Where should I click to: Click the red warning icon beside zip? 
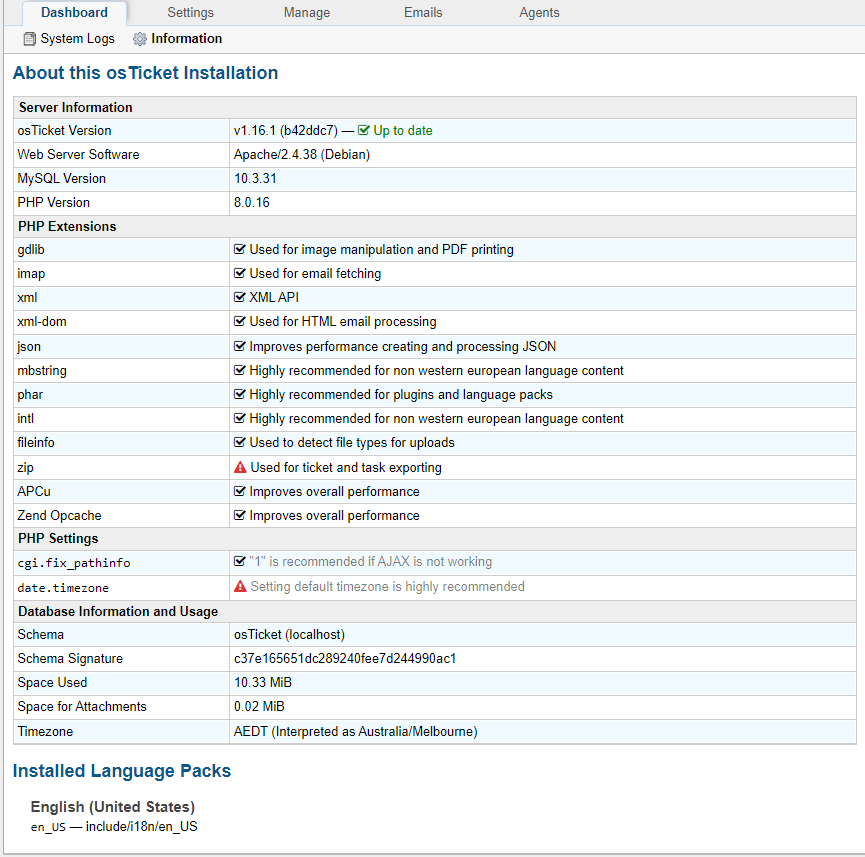coord(240,467)
